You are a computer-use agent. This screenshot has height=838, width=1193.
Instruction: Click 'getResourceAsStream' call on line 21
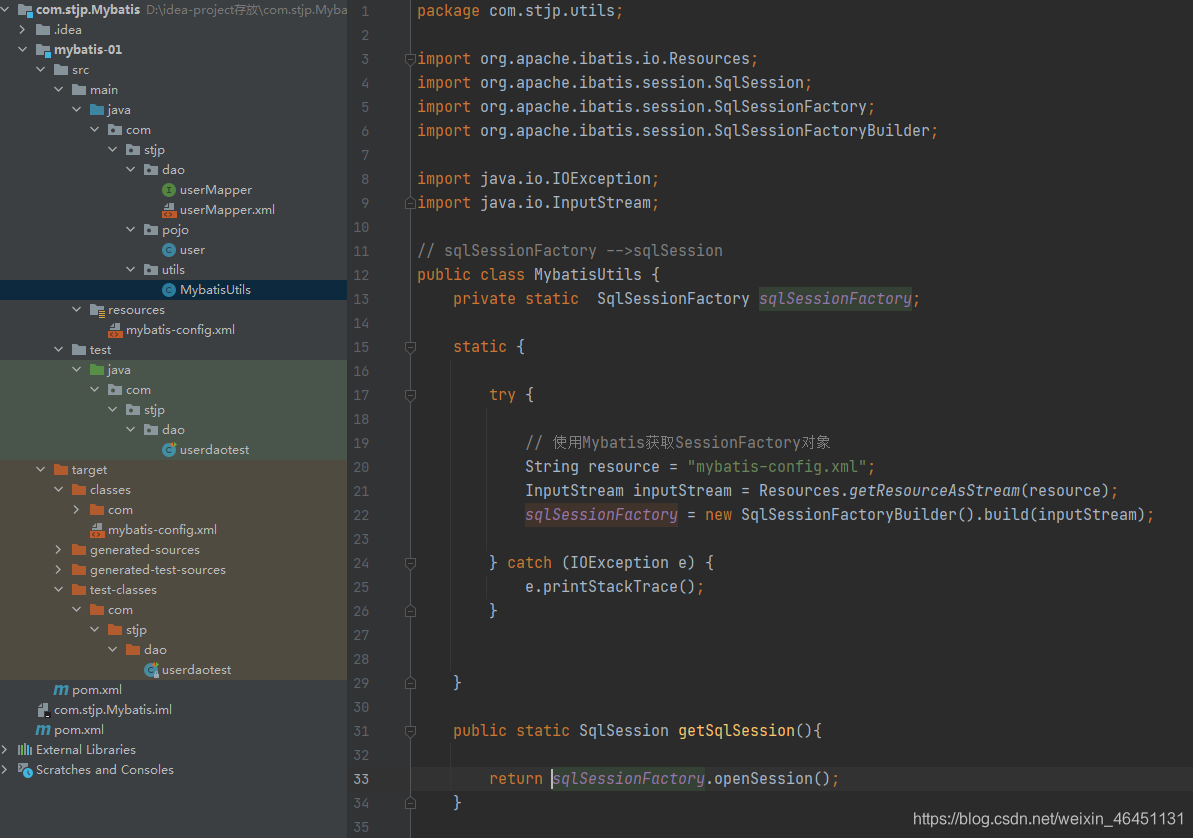coord(934,491)
